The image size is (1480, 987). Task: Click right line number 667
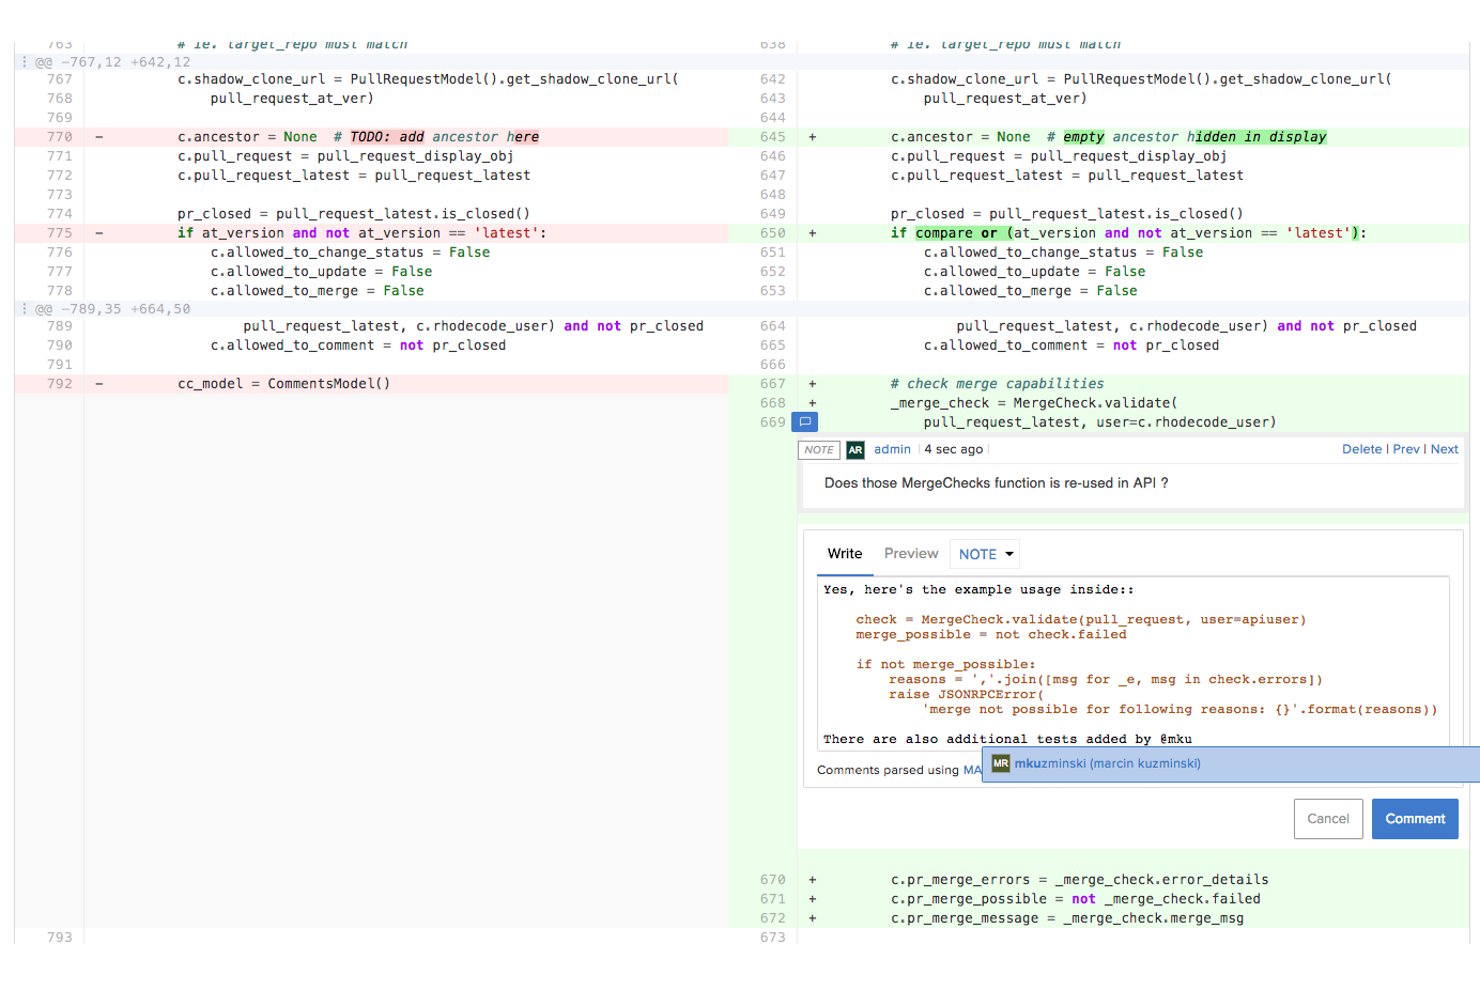tap(772, 384)
